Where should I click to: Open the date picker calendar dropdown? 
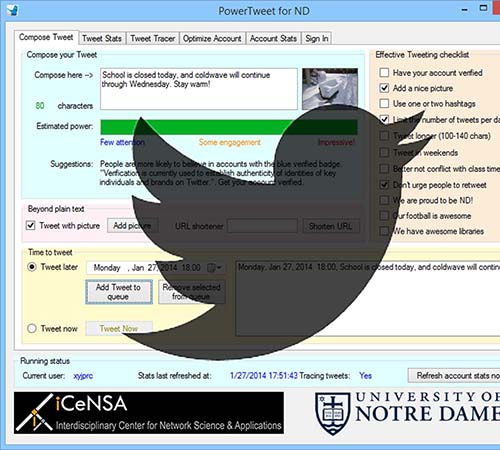click(x=214, y=268)
